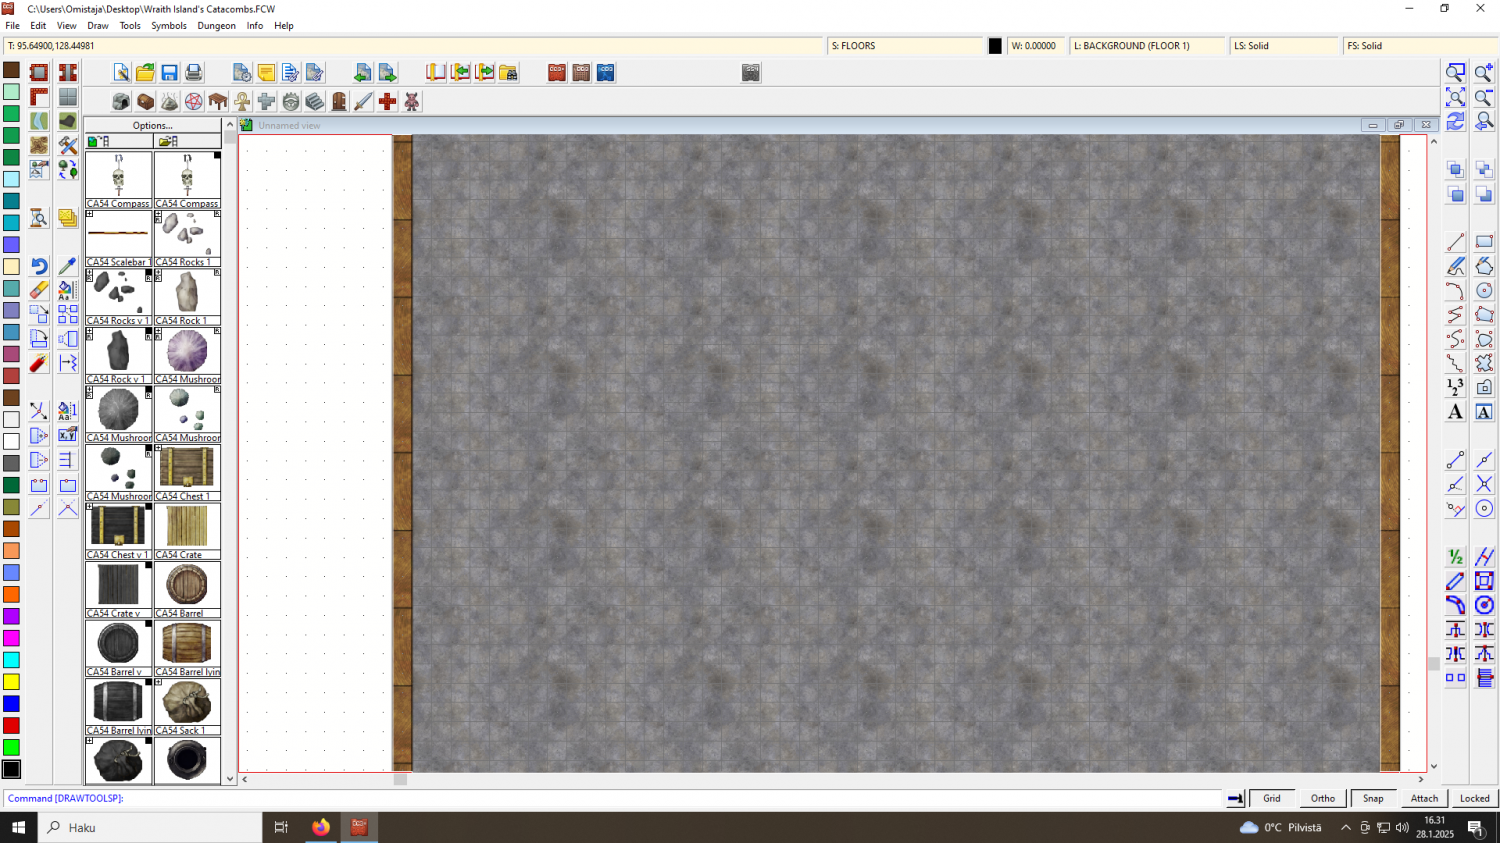Click the Zoom window magnifier icon
The height and width of the screenshot is (843, 1500).
[1456, 73]
